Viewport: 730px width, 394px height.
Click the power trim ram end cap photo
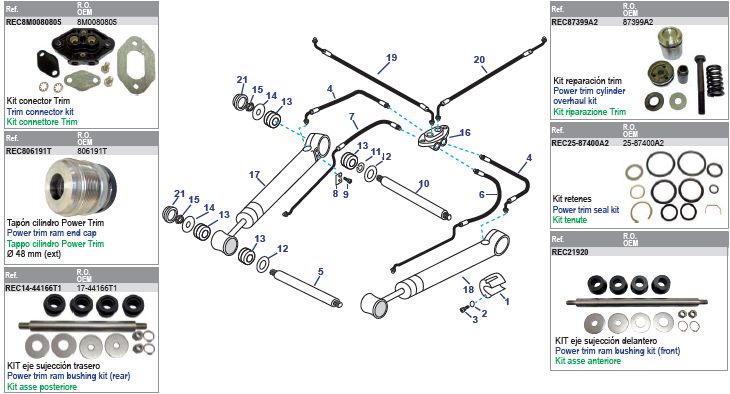click(82, 187)
